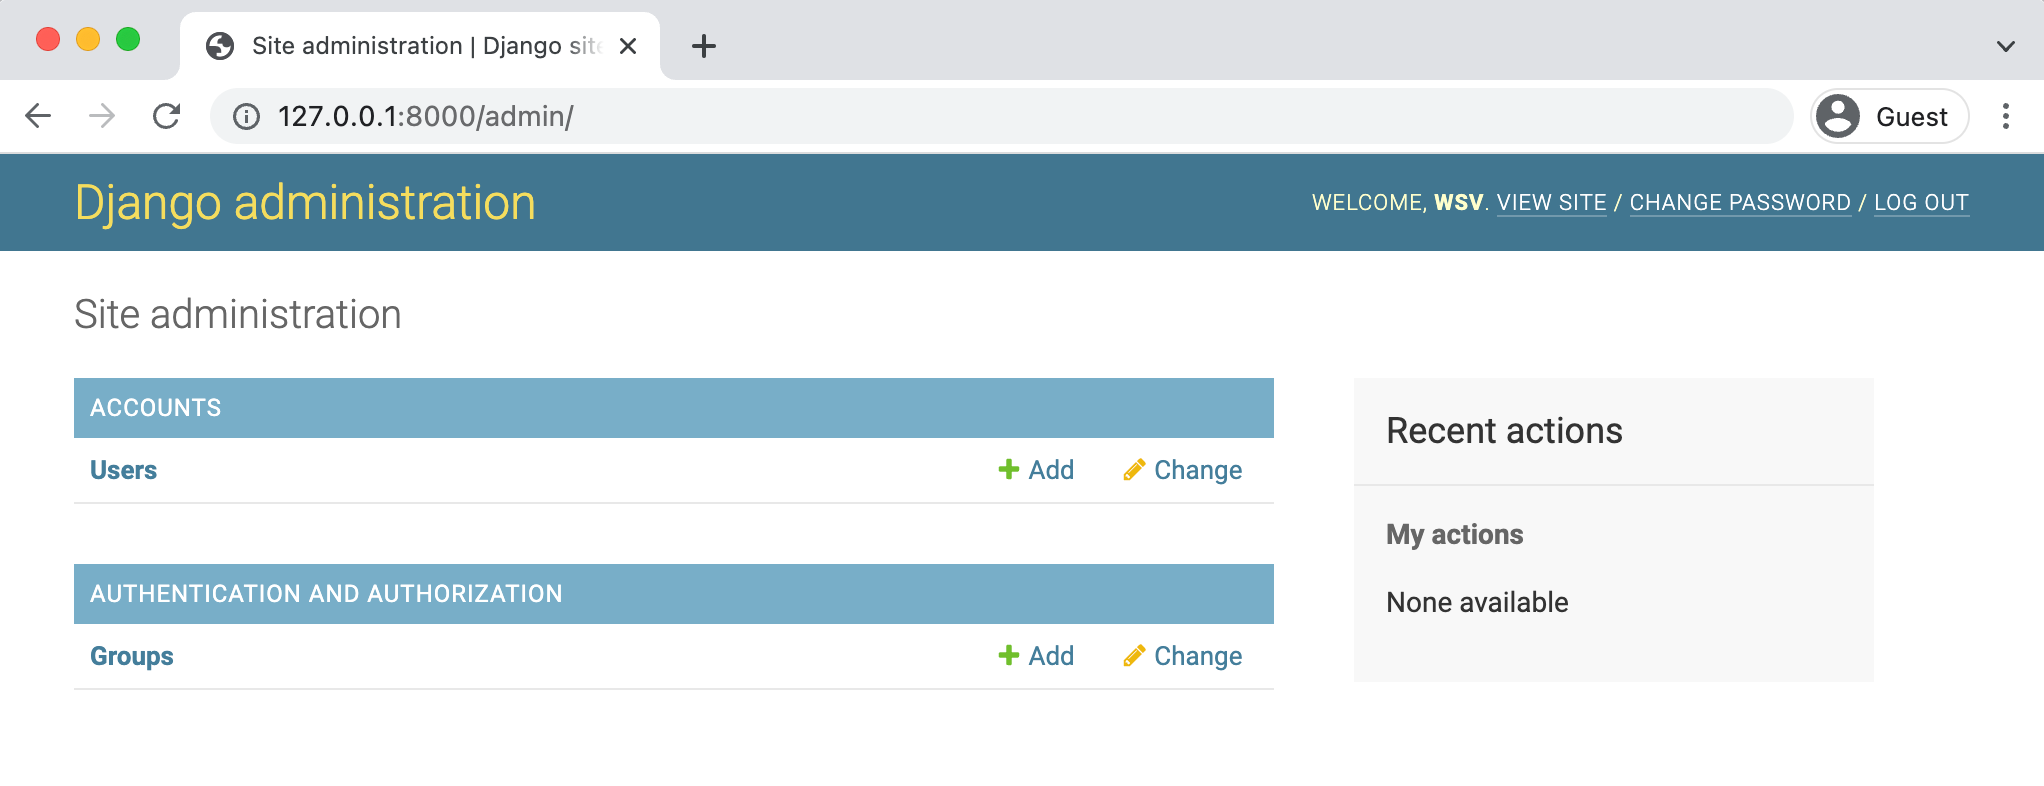
Task: Open Authentication and Authorization section
Action: [326, 594]
